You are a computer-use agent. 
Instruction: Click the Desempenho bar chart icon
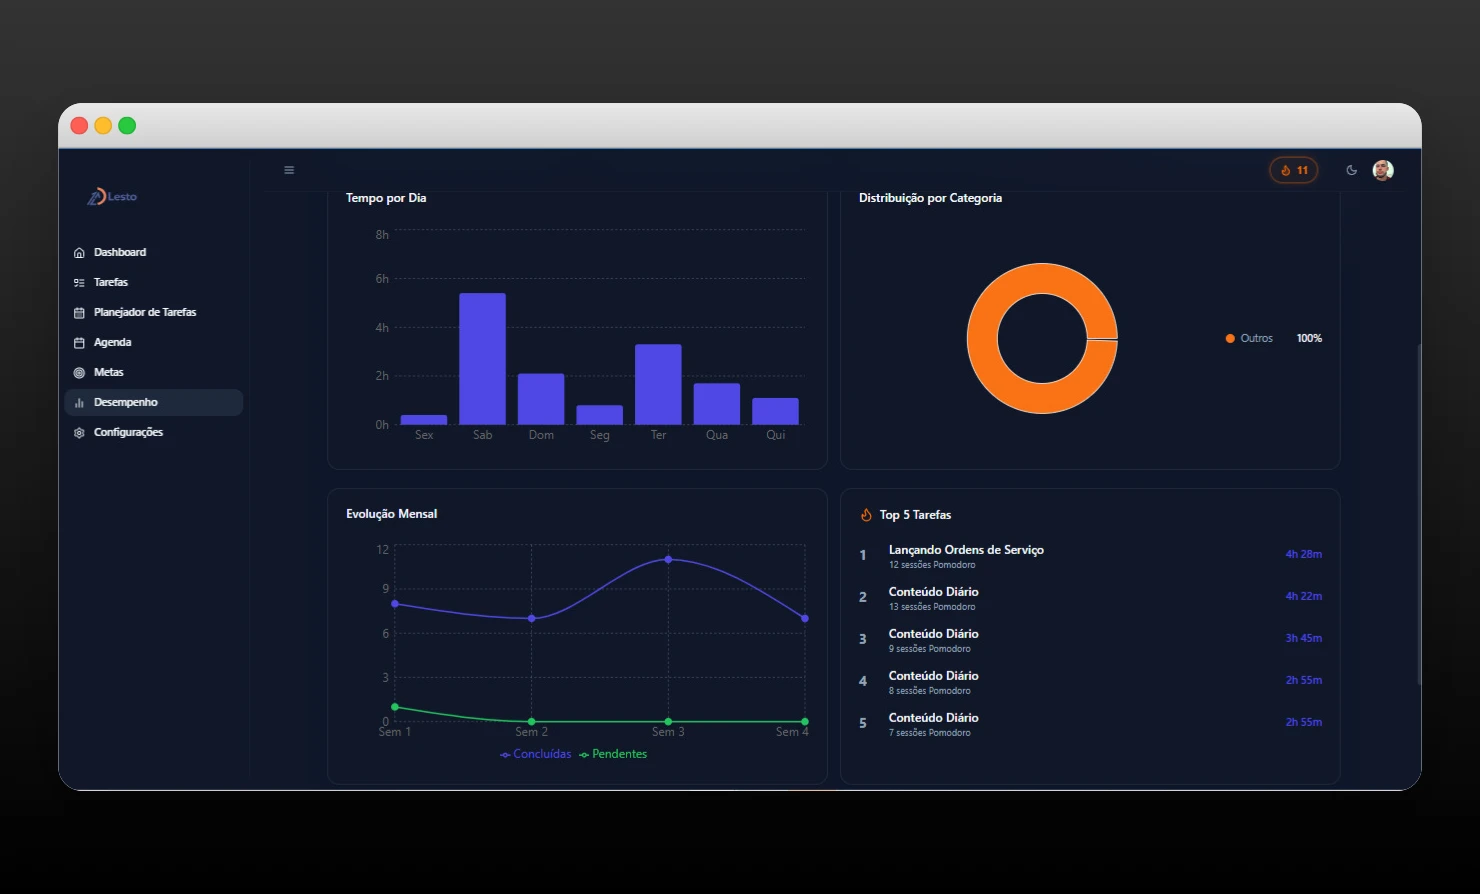[x=79, y=402]
